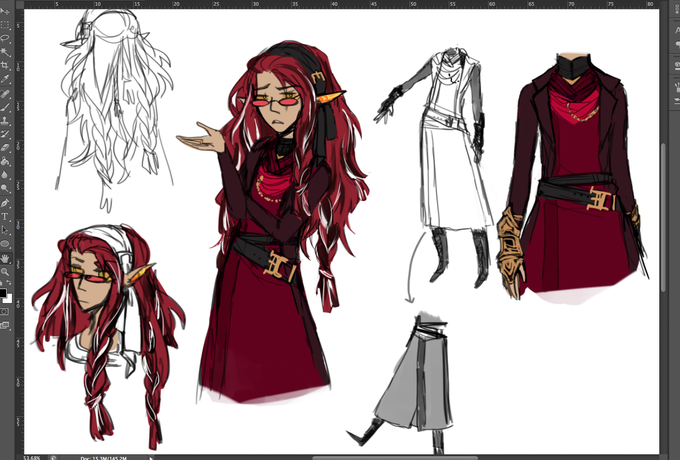Select the Clone Stamp tool

tap(5, 121)
